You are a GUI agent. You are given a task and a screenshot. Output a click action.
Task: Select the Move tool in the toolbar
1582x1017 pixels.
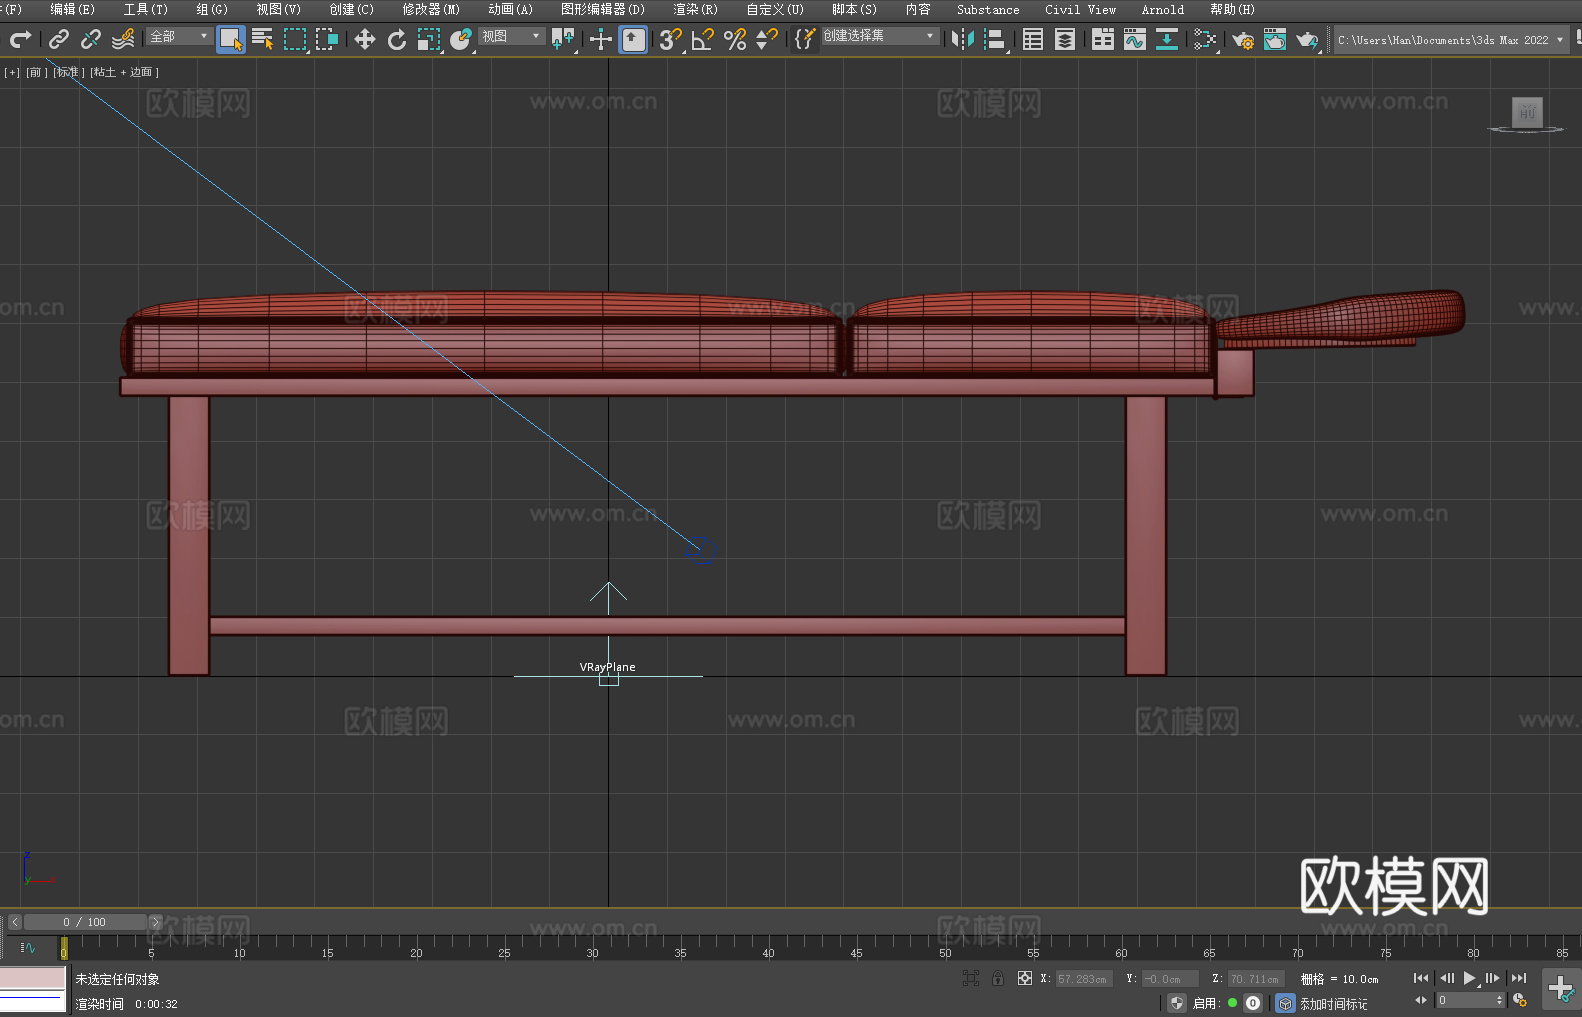coord(365,39)
